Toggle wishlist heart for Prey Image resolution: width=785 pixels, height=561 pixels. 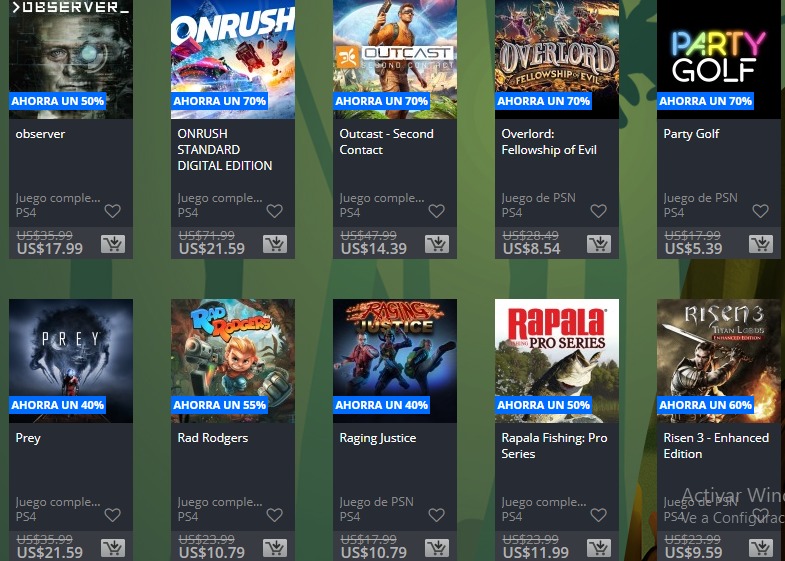pos(113,515)
